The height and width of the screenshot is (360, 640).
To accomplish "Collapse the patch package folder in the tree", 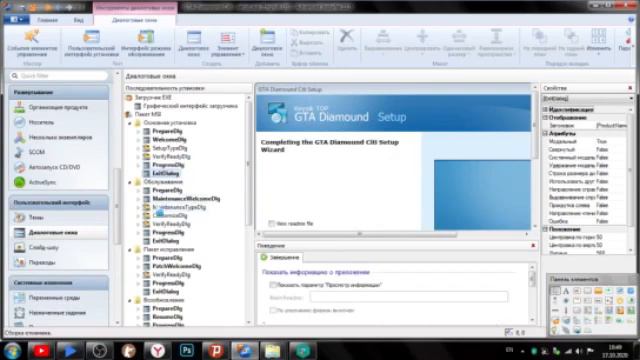I will pyautogui.click(x=130, y=249).
